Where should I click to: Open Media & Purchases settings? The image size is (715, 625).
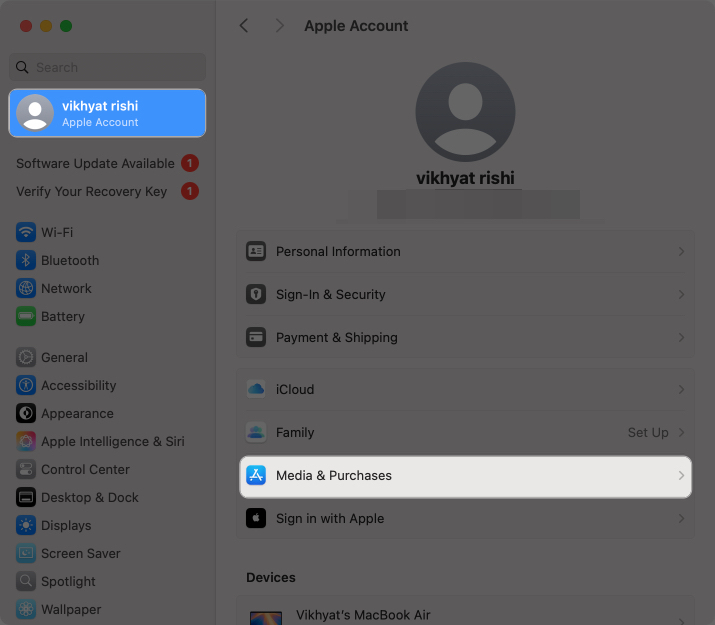click(466, 475)
